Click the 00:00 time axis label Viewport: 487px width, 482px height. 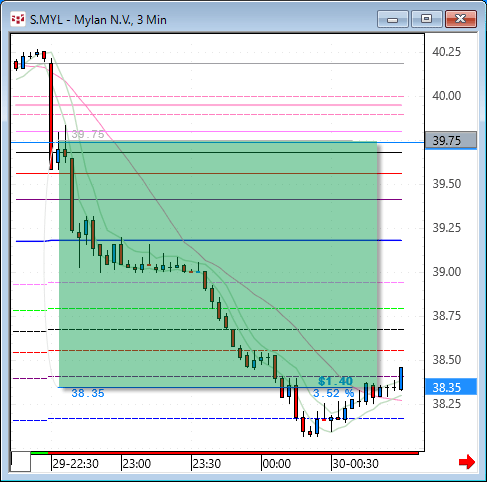[x=277, y=464]
